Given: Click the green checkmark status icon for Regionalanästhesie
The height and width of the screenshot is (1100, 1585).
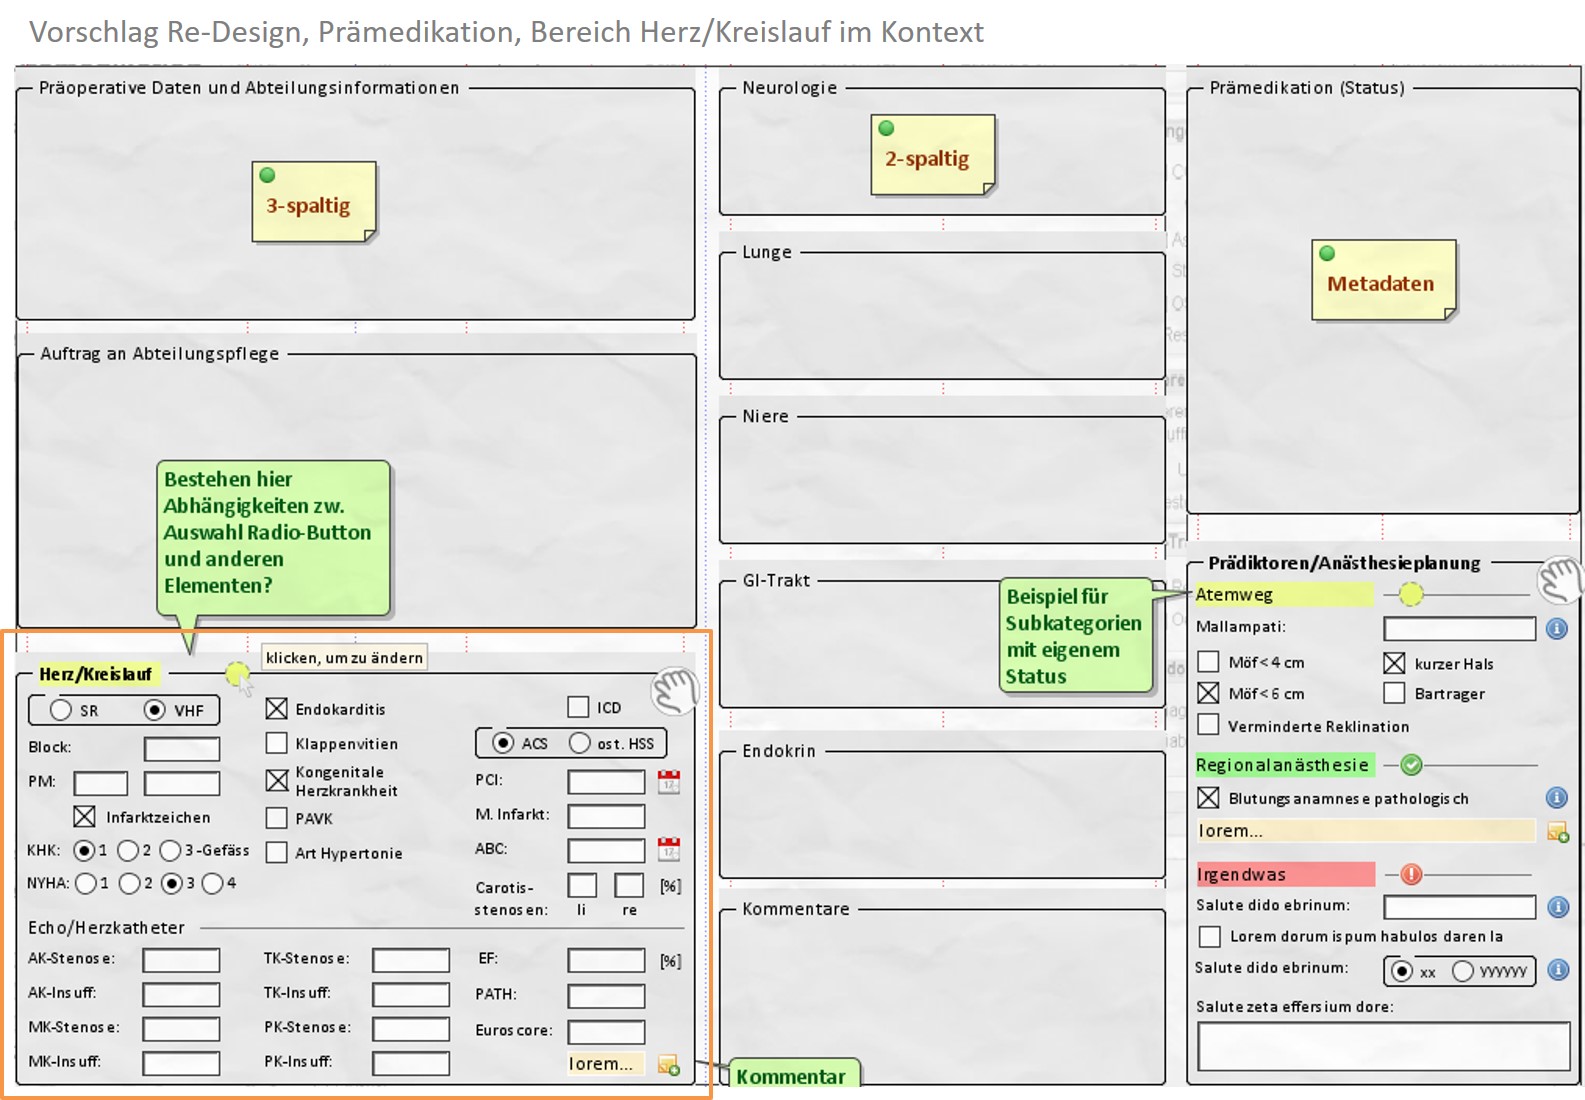Looking at the screenshot, I should (x=1411, y=766).
